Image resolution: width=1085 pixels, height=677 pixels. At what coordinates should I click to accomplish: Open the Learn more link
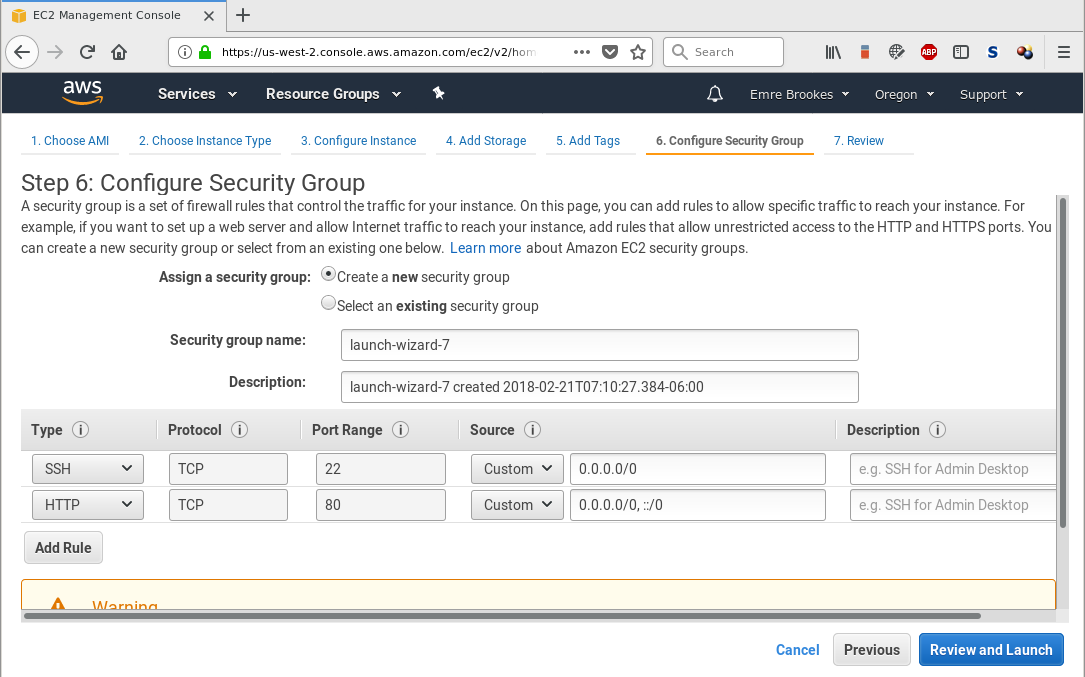485,248
